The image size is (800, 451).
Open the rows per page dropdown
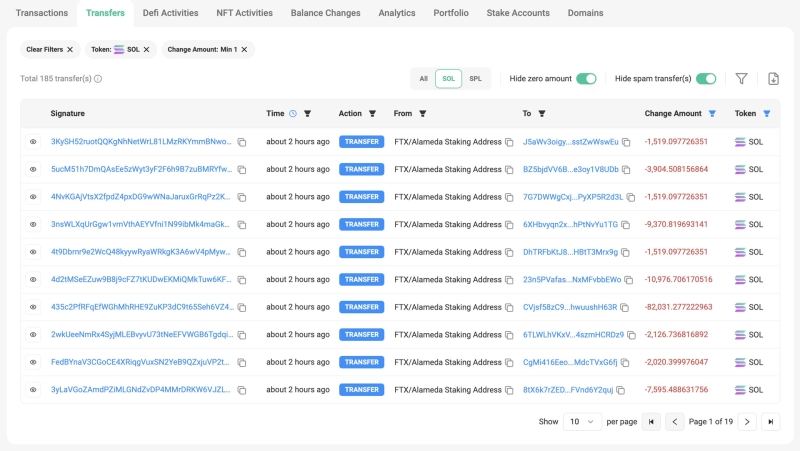click(580, 422)
